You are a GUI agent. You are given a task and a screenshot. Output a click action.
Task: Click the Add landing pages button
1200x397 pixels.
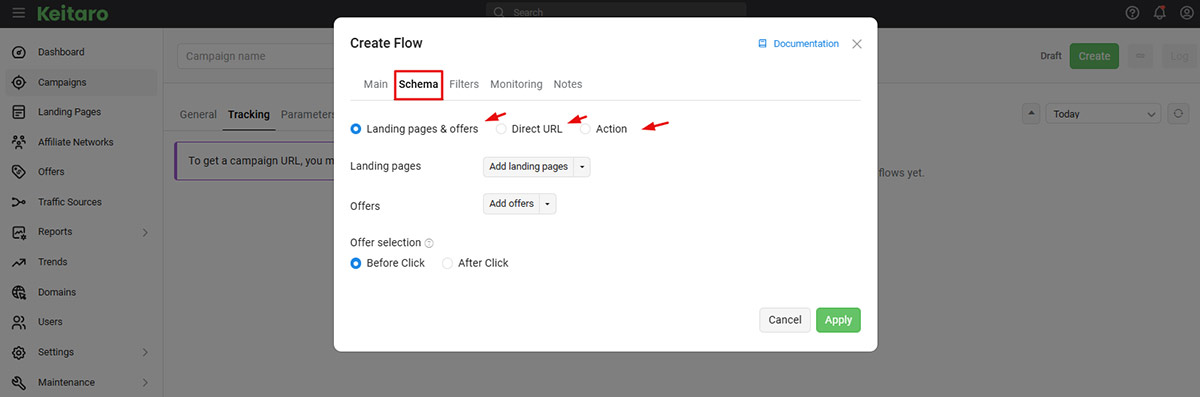pos(529,167)
